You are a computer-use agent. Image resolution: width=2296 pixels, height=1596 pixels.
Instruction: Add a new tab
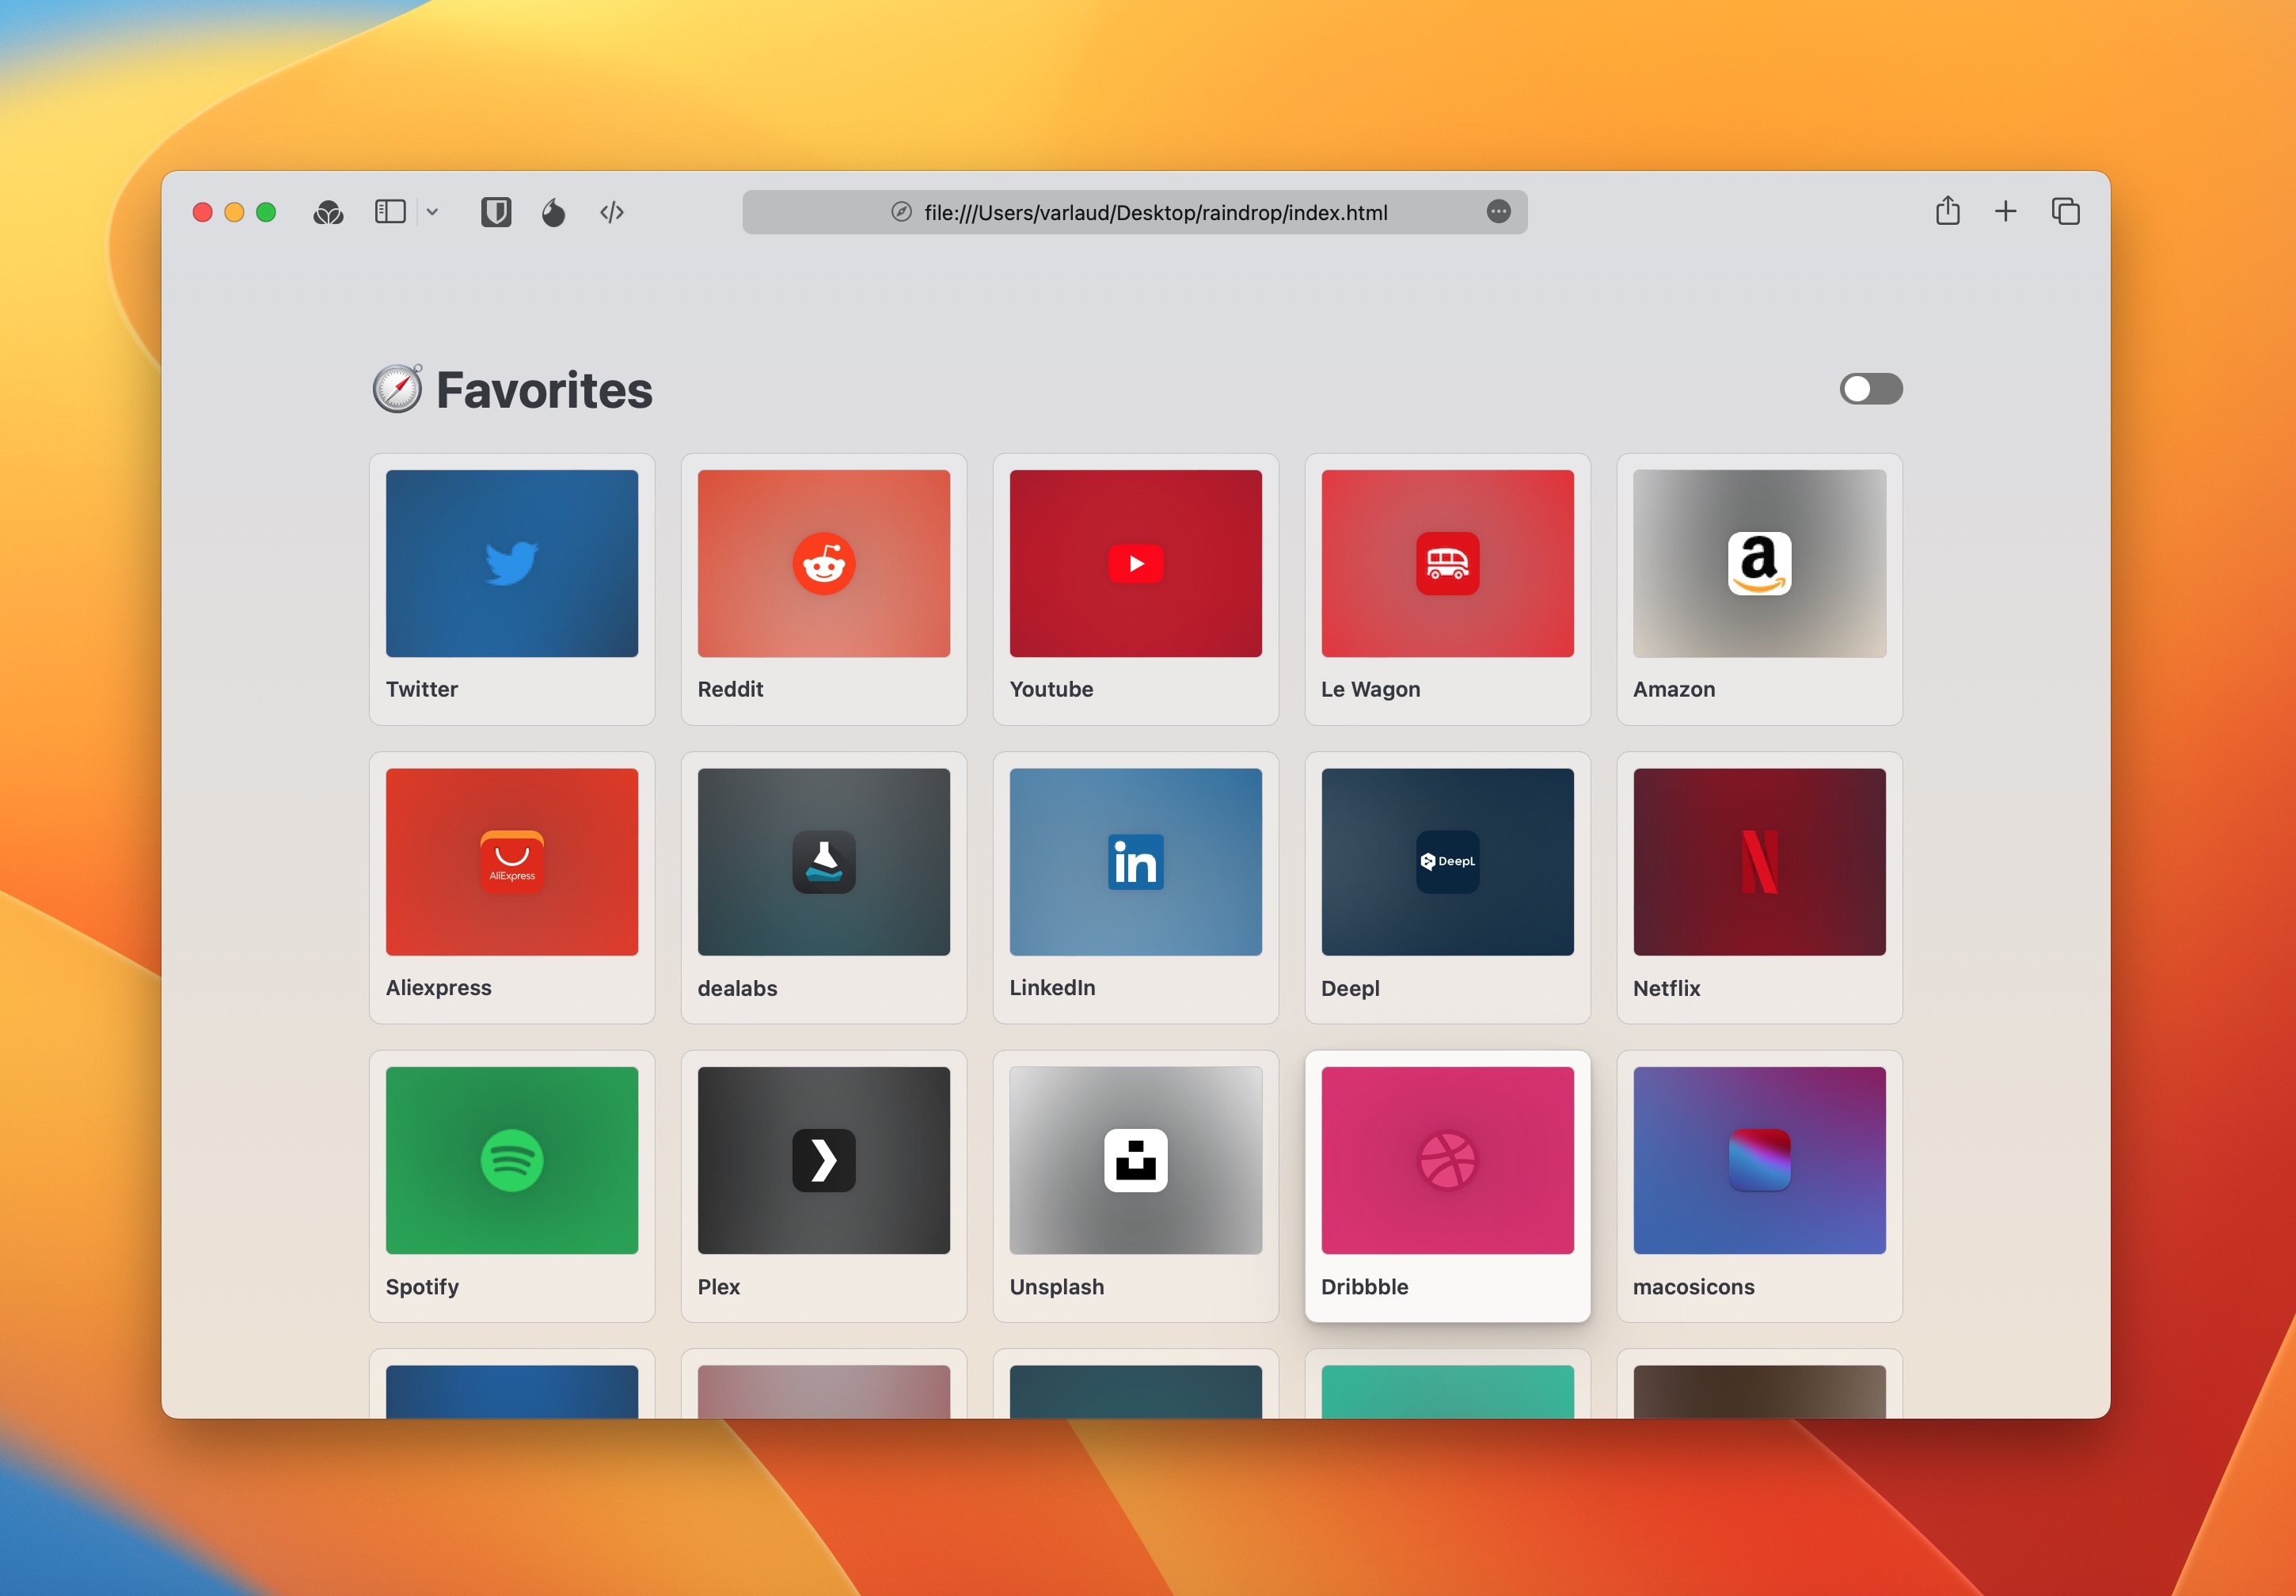[x=2005, y=211]
